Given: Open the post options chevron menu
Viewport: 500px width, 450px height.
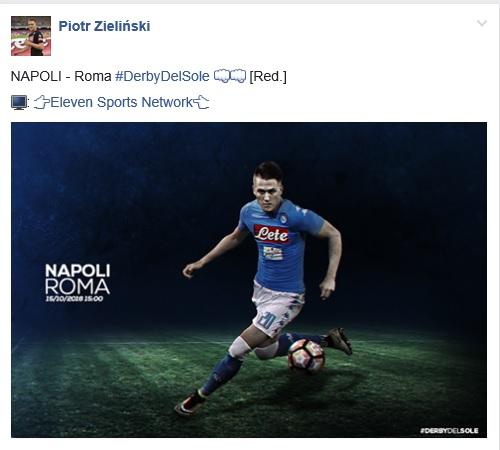Looking at the screenshot, I should click(482, 23).
